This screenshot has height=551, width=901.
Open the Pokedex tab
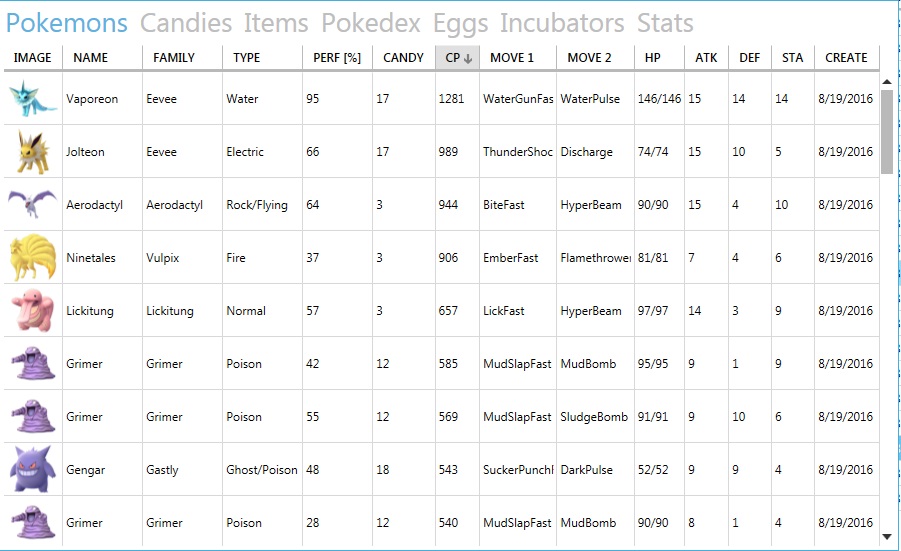pyautogui.click(x=371, y=23)
